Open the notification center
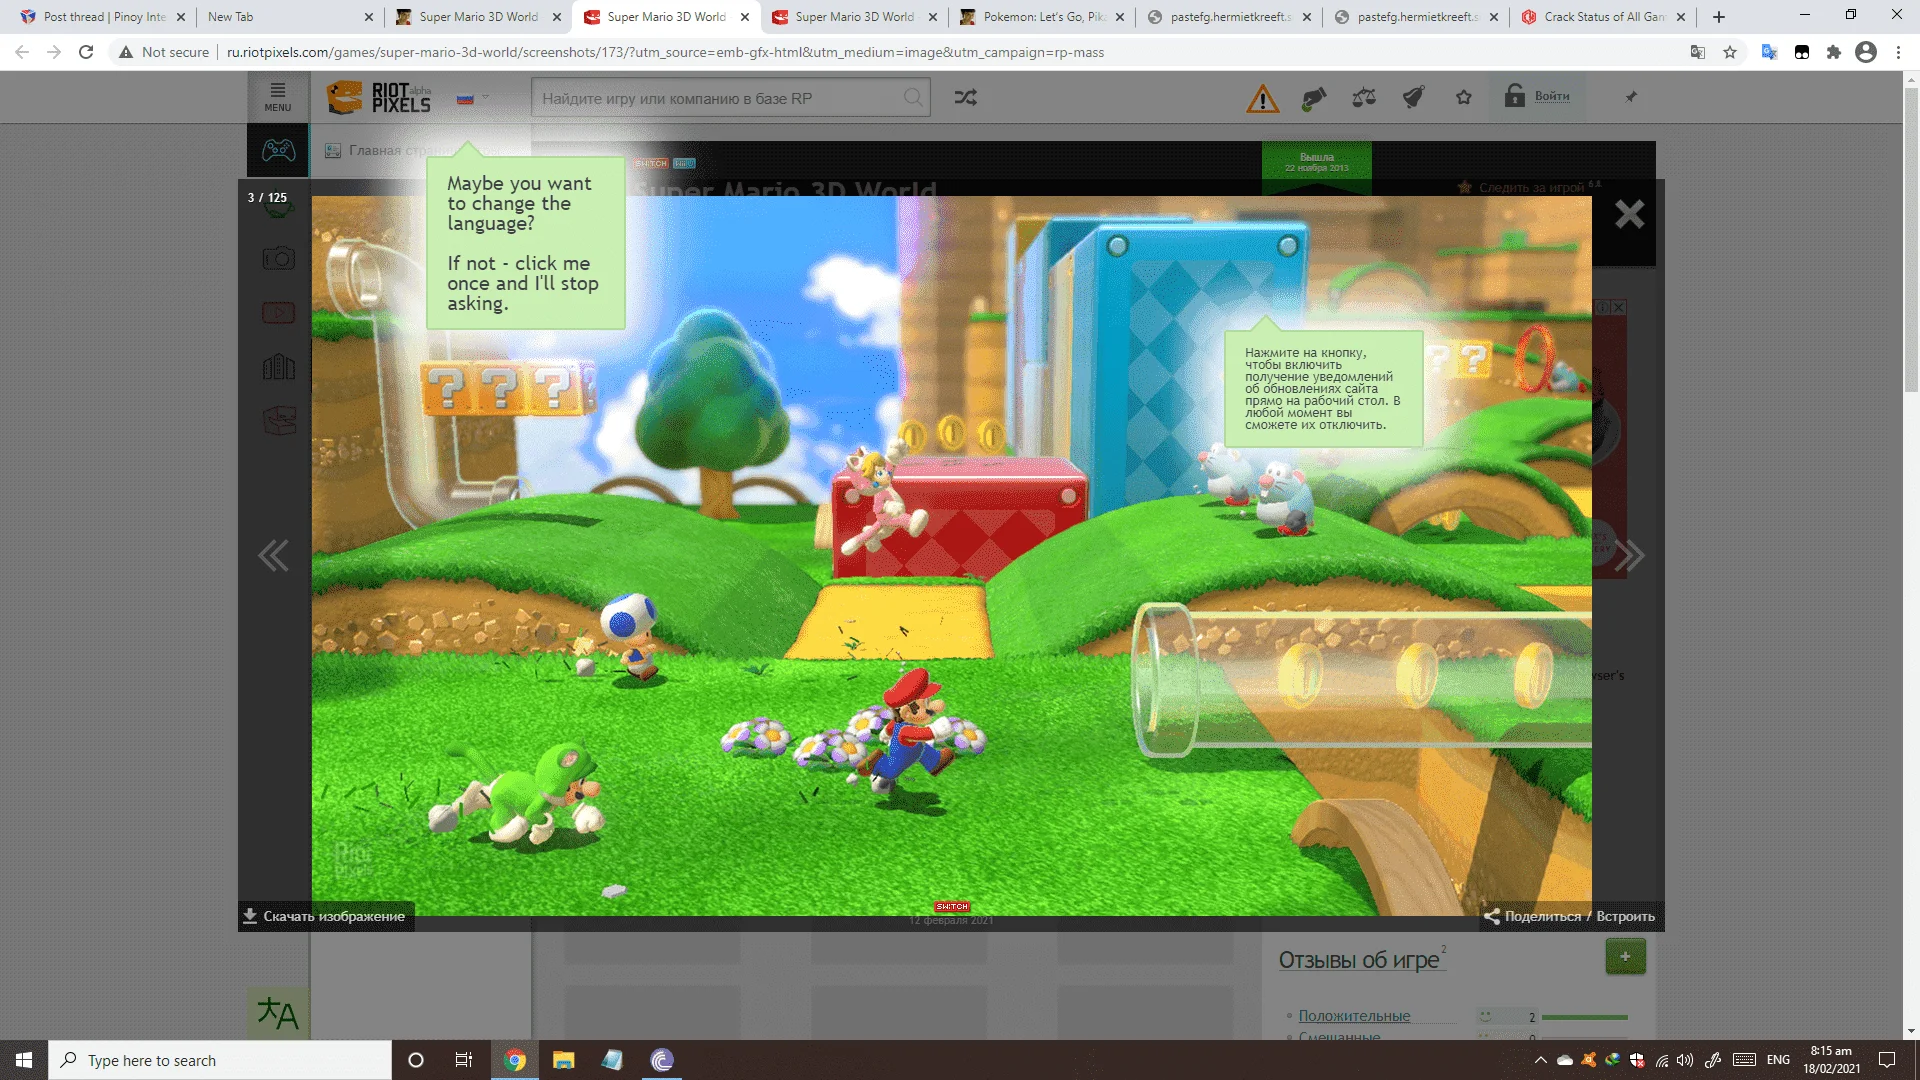Image resolution: width=1920 pixels, height=1080 pixels. point(1887,1060)
